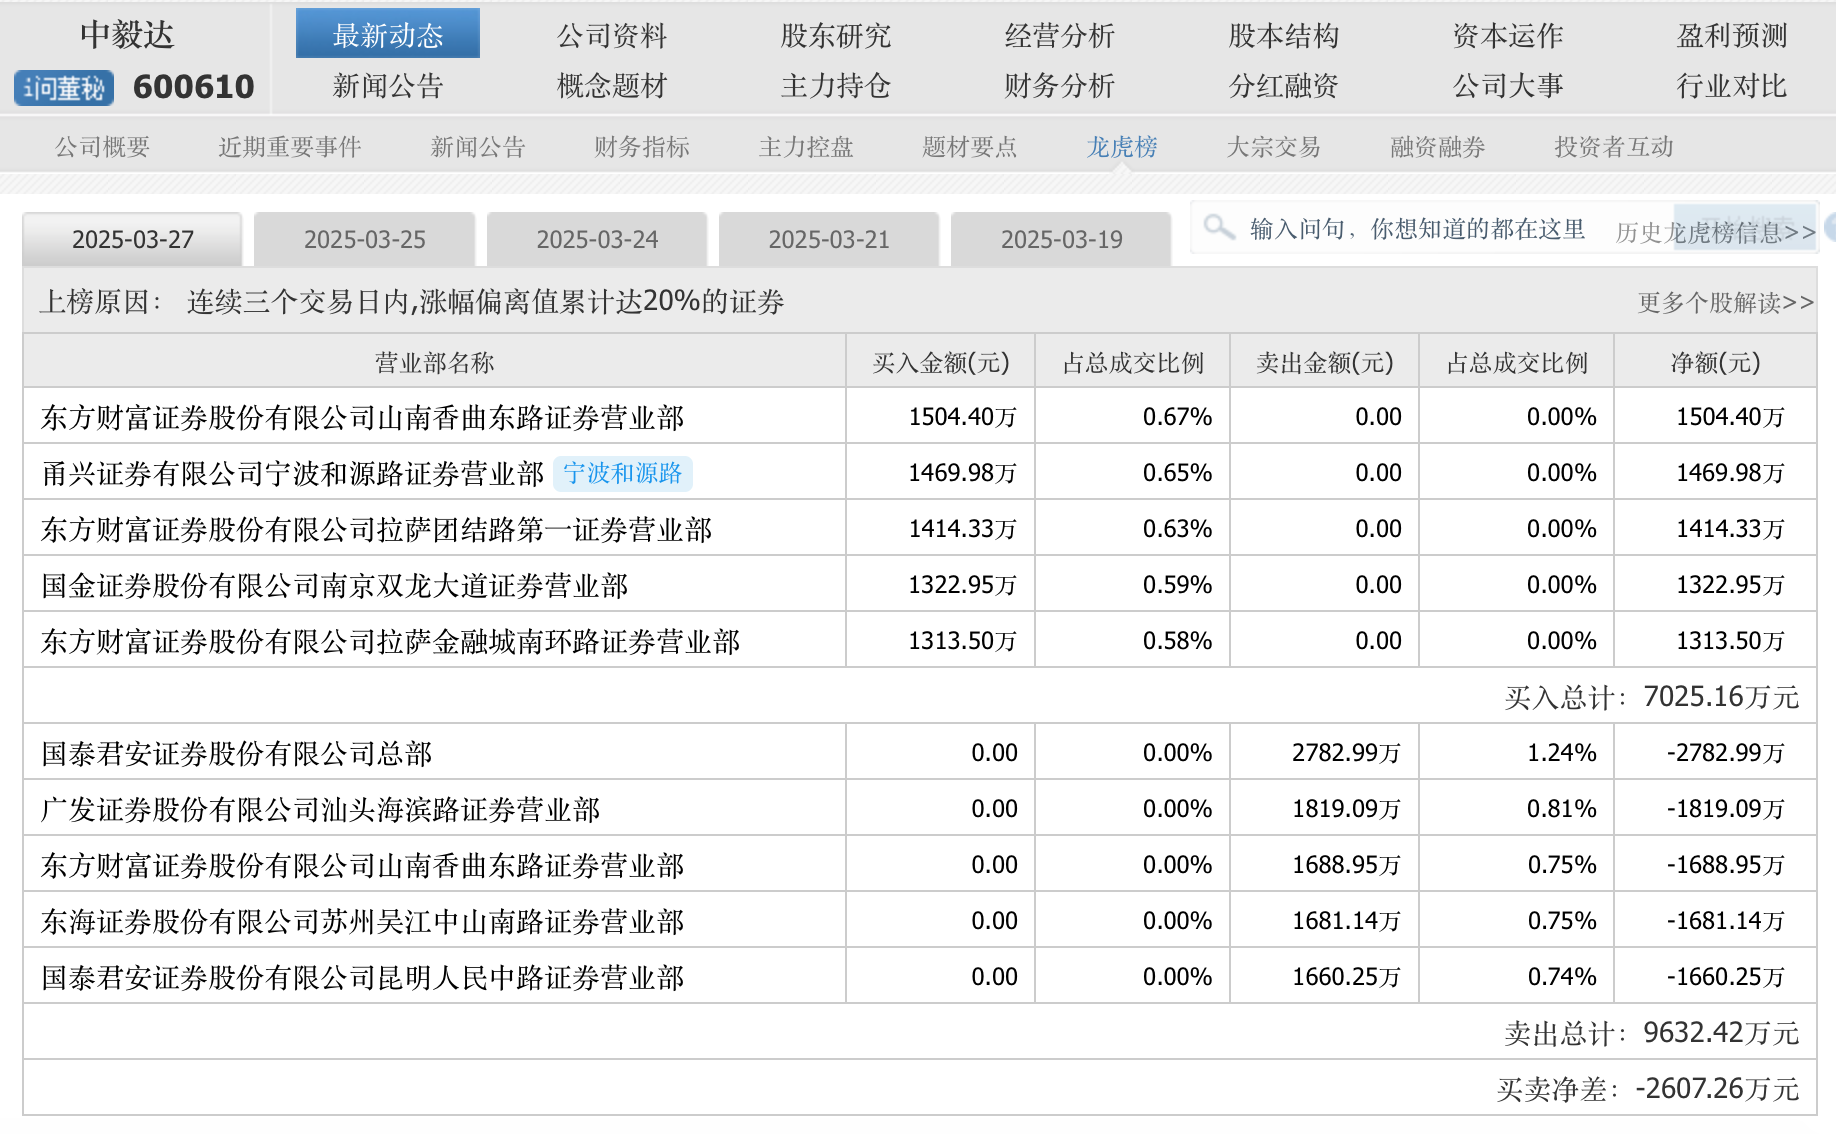
Task: Click the 最新动态 highlighted menu button
Action: coord(387,35)
